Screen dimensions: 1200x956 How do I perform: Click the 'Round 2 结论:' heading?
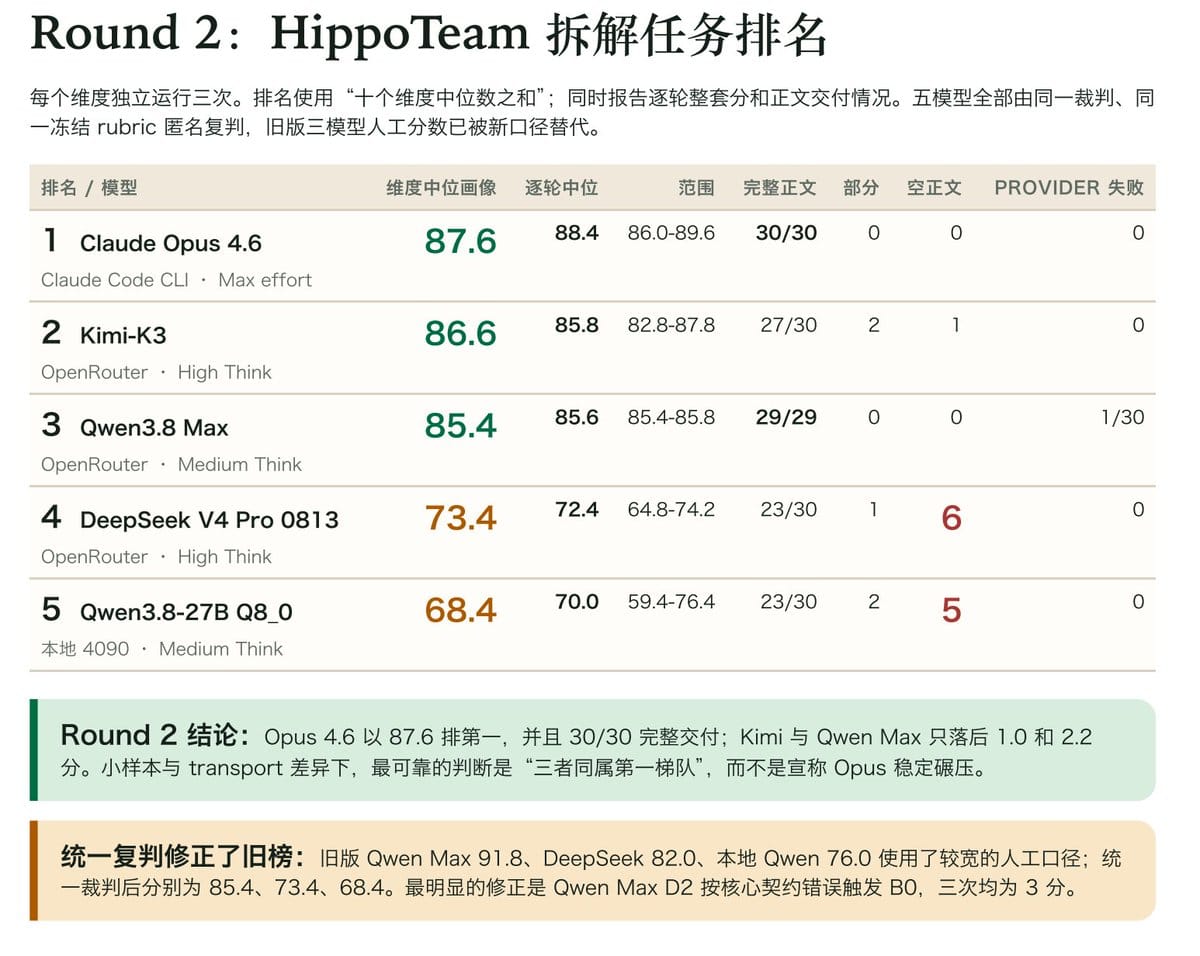[154, 735]
